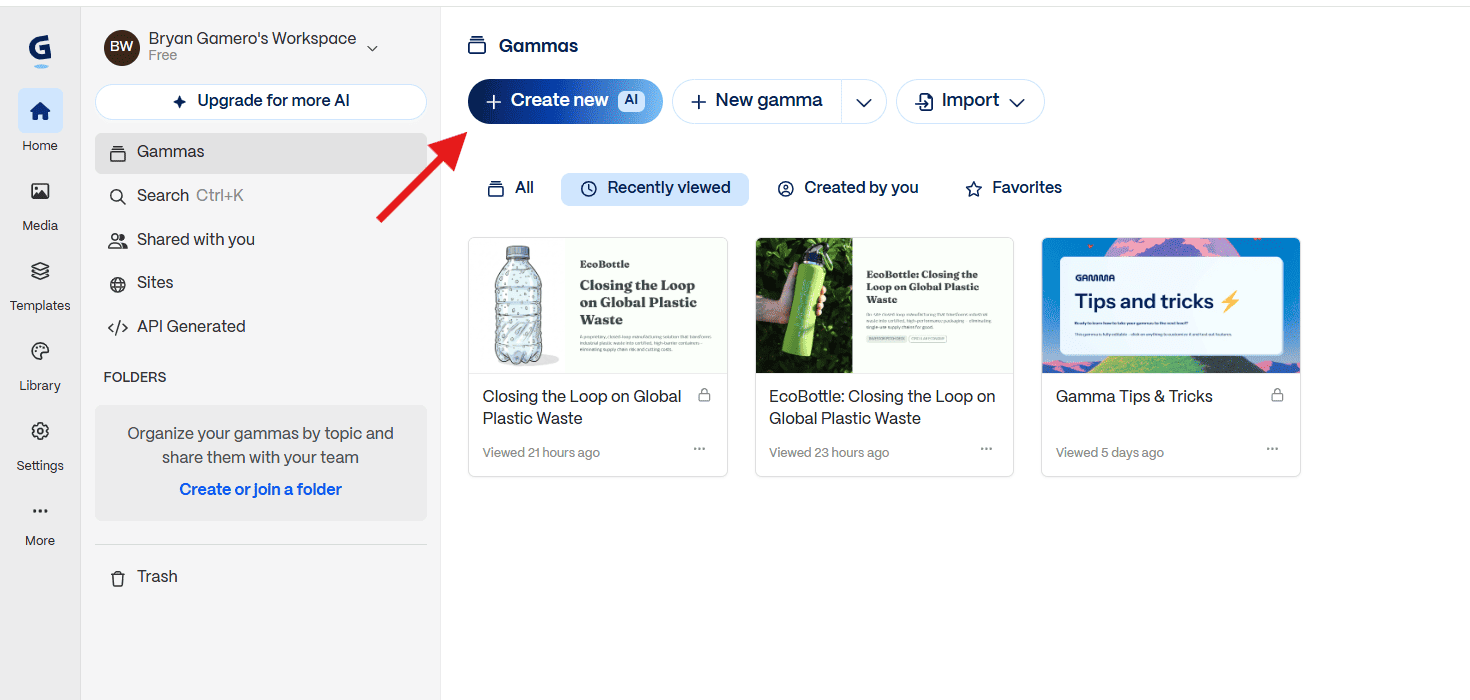Open the More ellipsis icon
This screenshot has height=700, width=1470.
coord(40,511)
